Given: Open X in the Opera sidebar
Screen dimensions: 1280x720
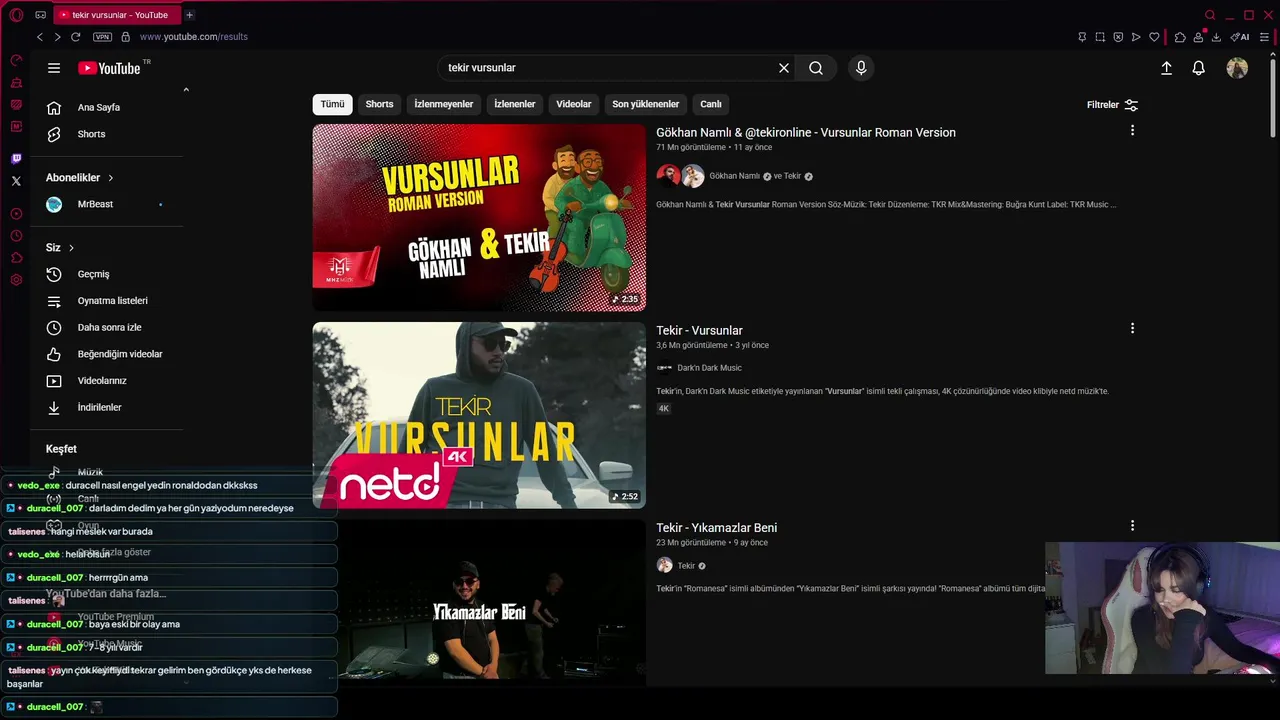Looking at the screenshot, I should tap(16, 181).
